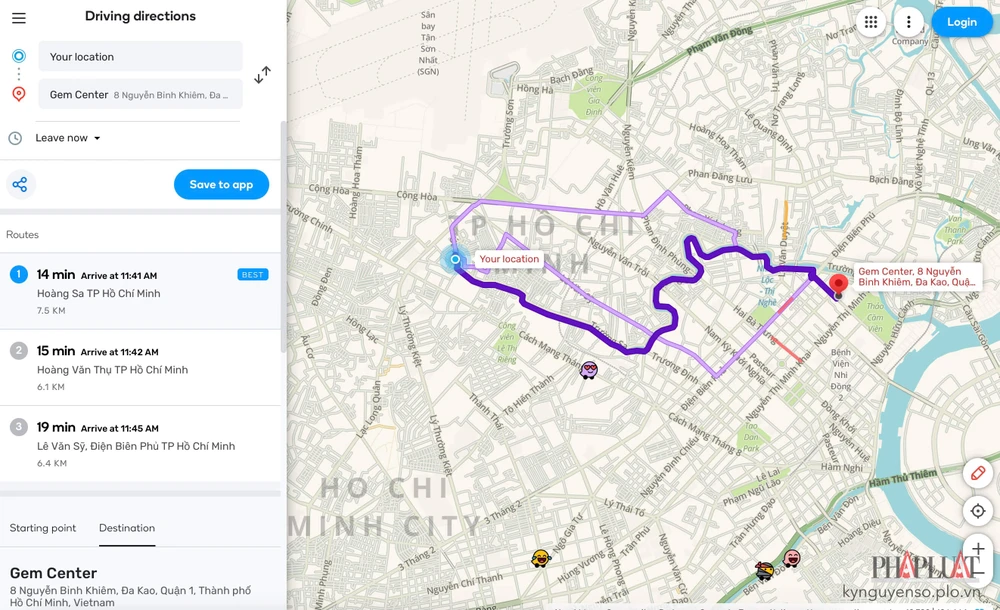This screenshot has height=610, width=1000.
Task: Click the locate-me crosshair icon
Action: tap(978, 511)
